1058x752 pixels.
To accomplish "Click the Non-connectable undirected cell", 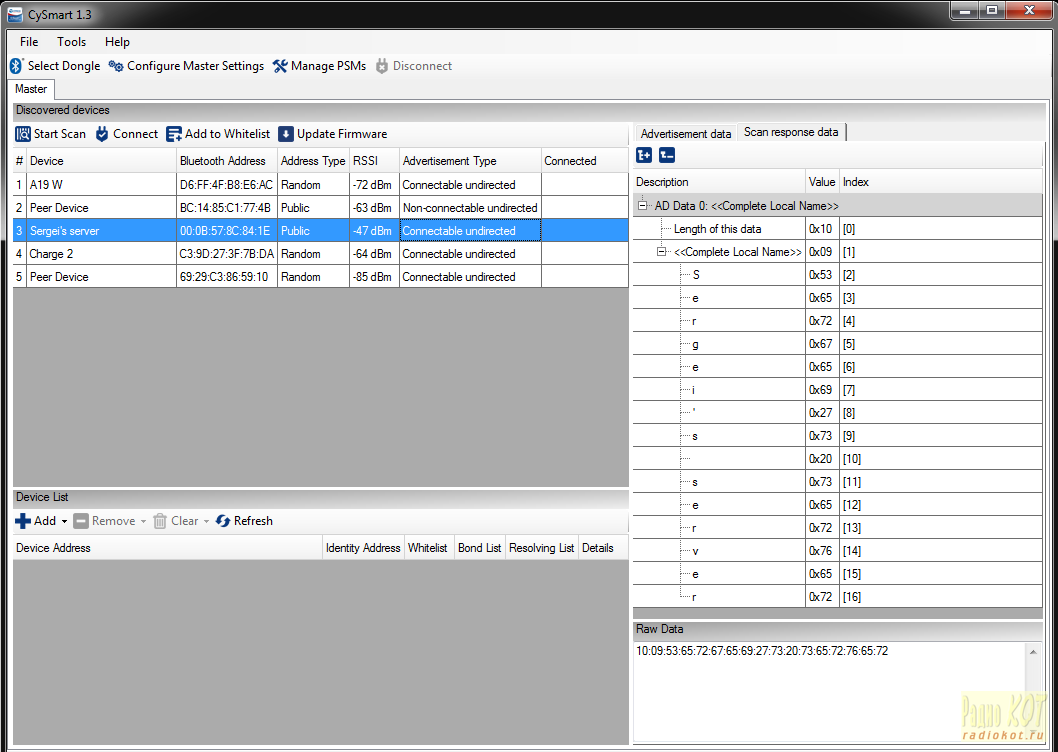I will coord(470,208).
